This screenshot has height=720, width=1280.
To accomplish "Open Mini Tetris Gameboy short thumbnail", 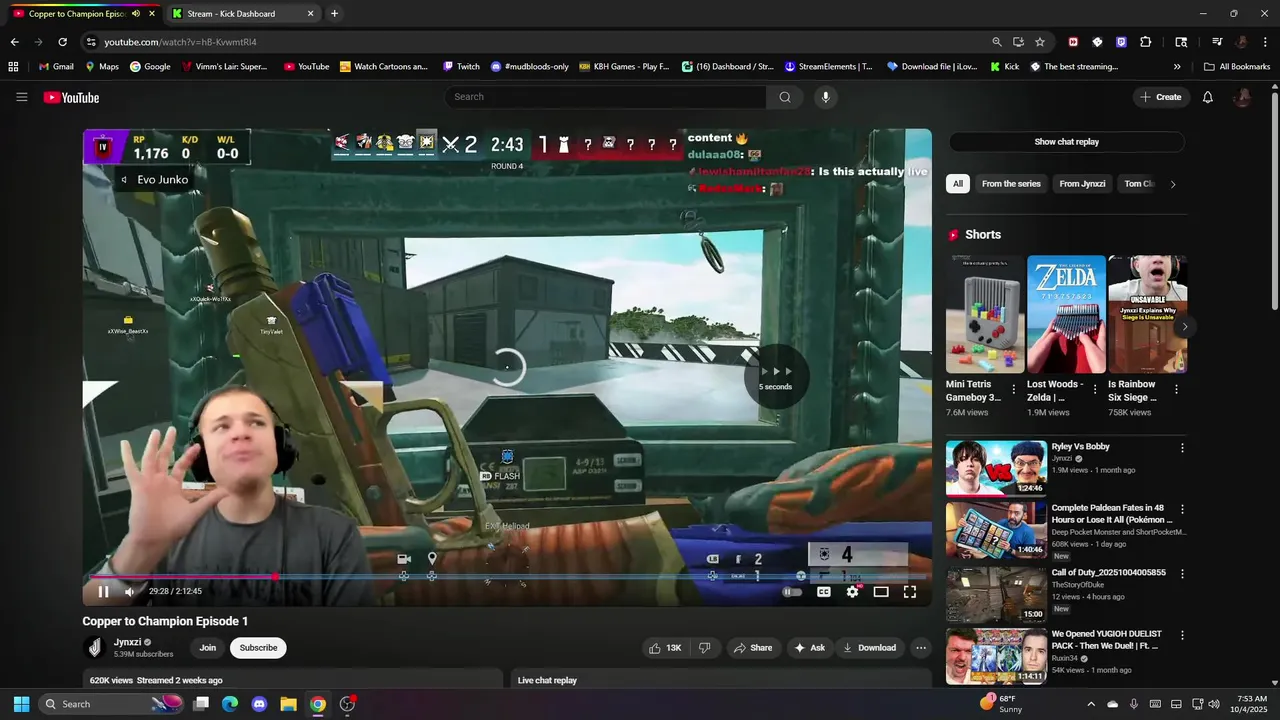I will [x=985, y=314].
